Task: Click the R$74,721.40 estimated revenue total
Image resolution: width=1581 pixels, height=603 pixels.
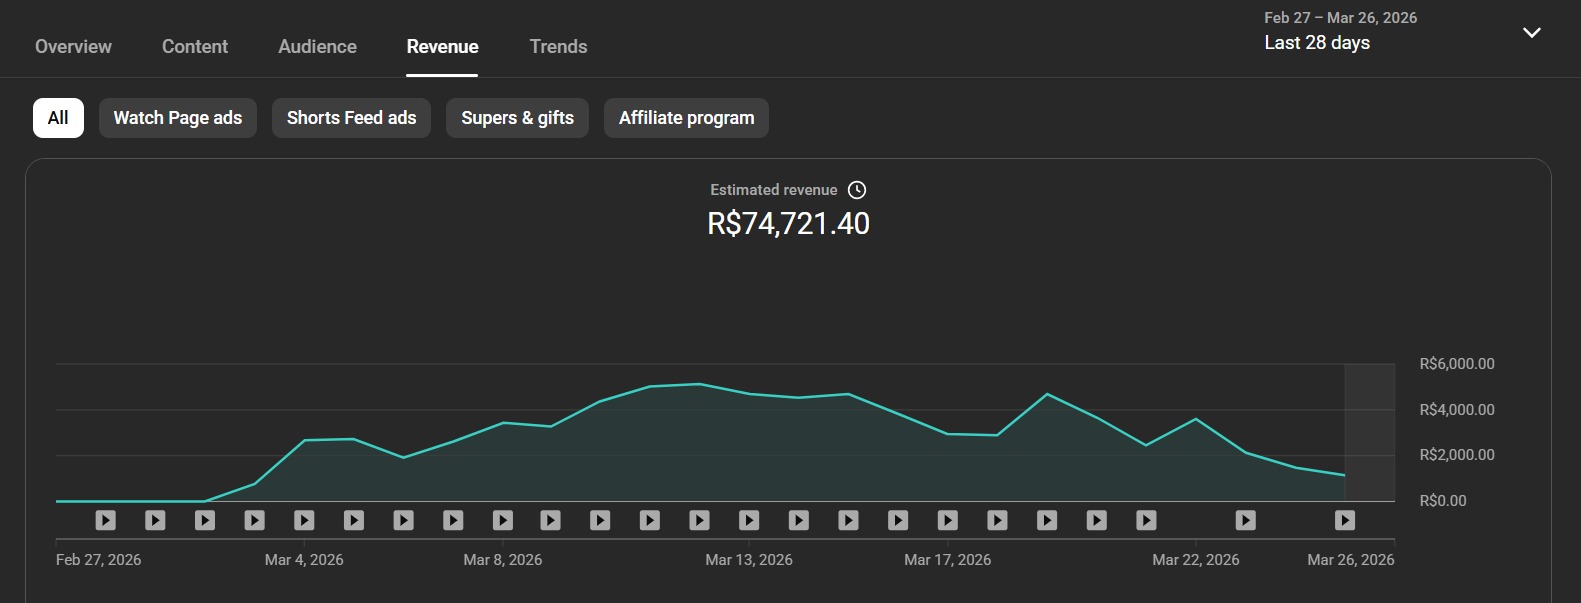Action: point(788,224)
